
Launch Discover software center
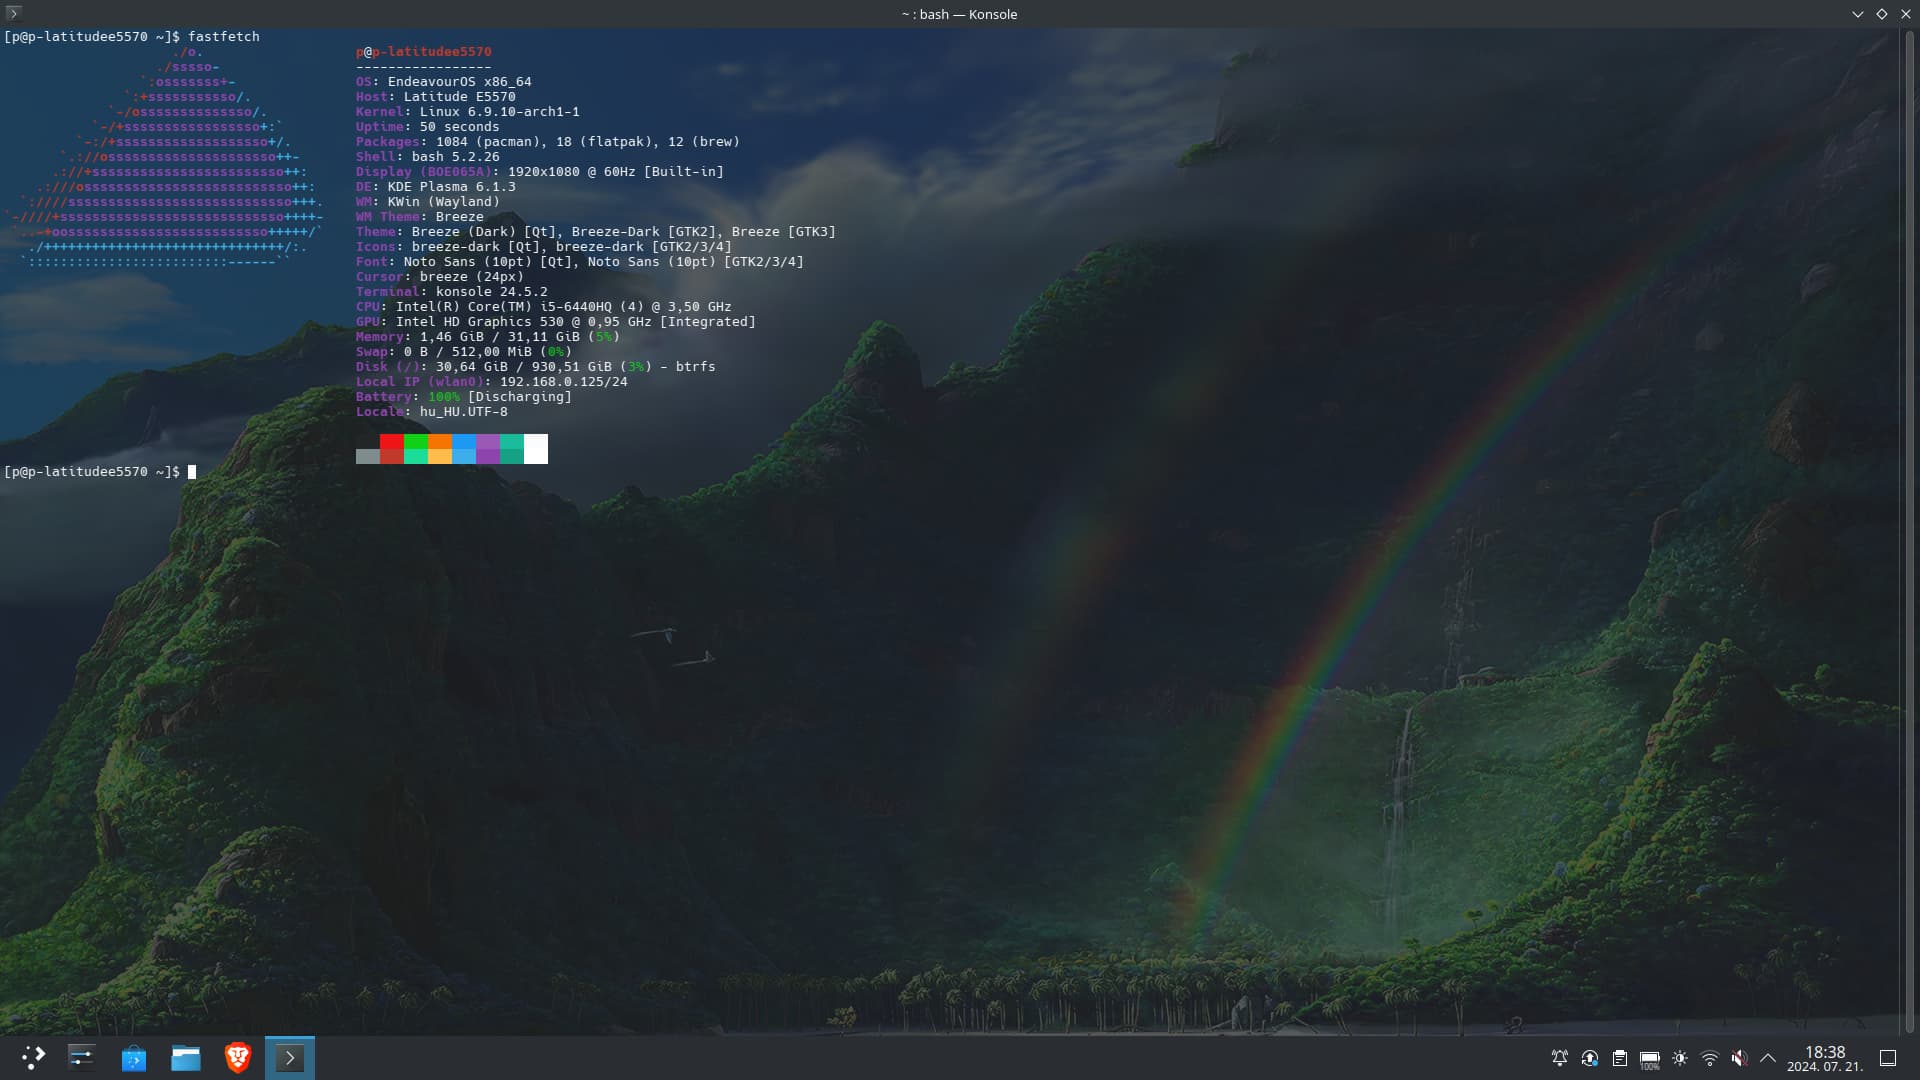point(133,1058)
